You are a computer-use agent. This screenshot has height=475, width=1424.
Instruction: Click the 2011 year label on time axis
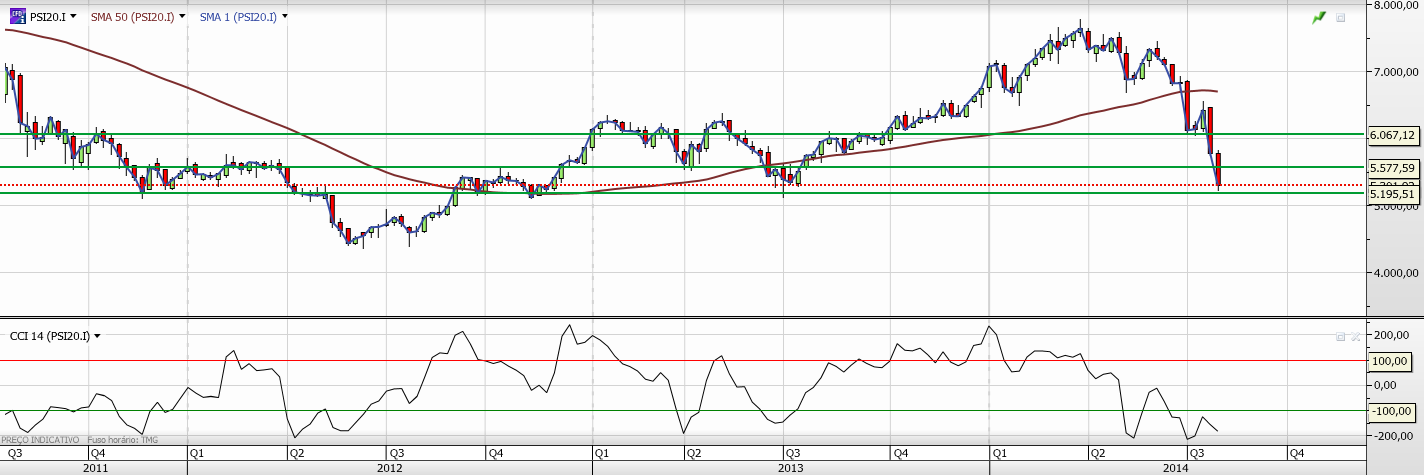pos(96,467)
